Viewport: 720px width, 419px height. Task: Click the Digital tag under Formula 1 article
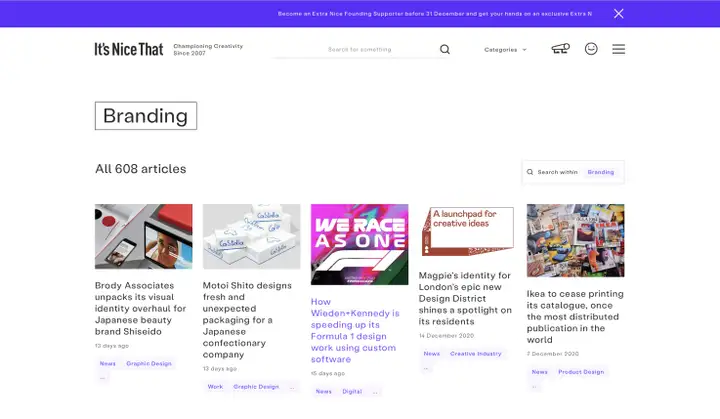tap(352, 391)
